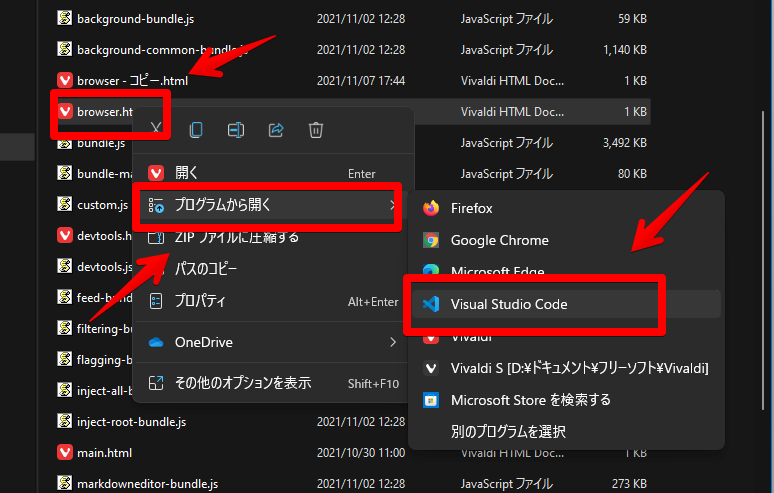Open with Vivaldi S in submenu

tap(567, 368)
